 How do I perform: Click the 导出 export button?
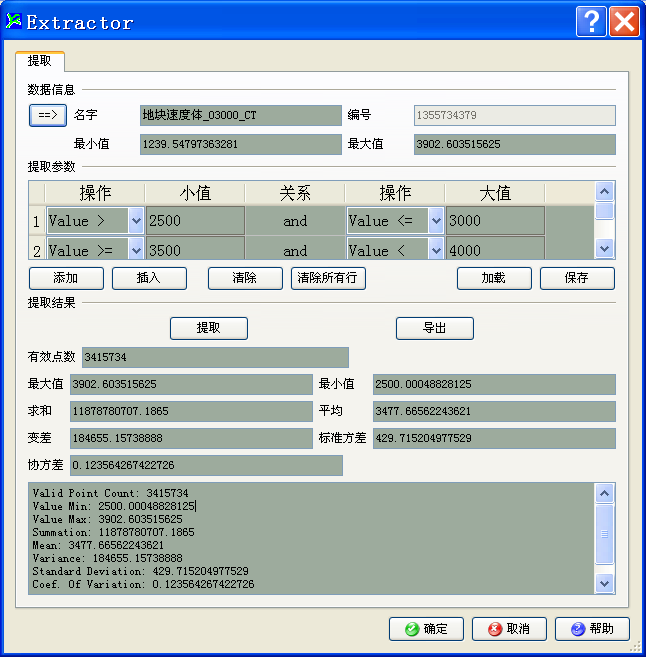click(x=434, y=328)
